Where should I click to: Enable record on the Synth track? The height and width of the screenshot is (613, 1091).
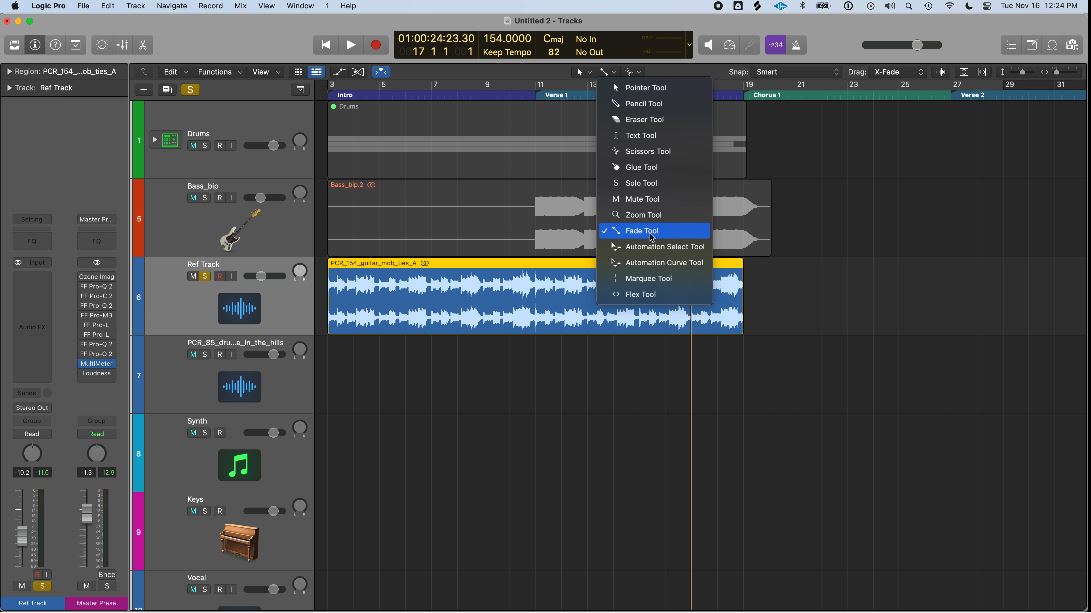[219, 433]
